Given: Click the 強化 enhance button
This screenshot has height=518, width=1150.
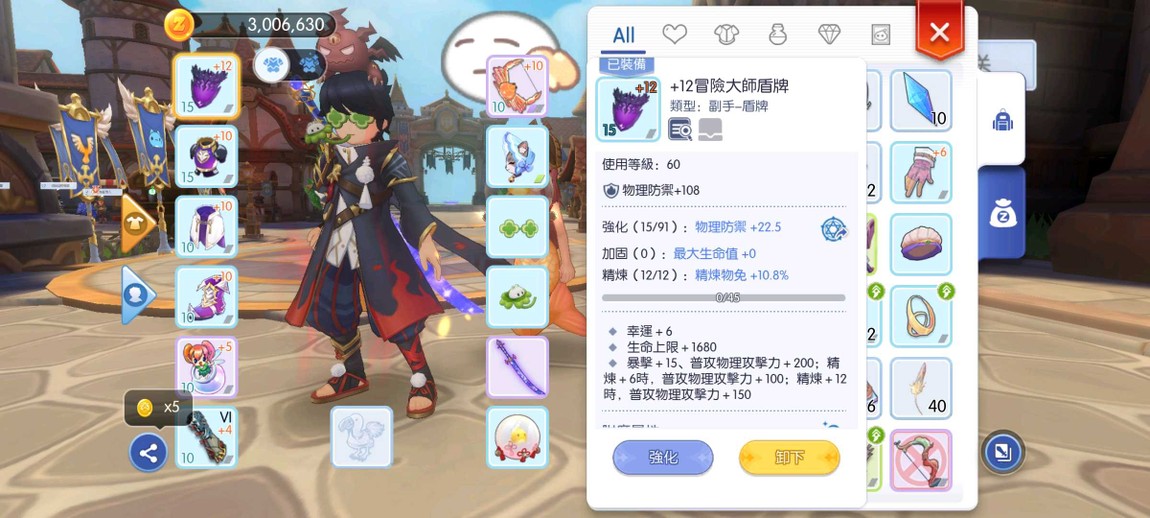Looking at the screenshot, I should pos(663,458).
